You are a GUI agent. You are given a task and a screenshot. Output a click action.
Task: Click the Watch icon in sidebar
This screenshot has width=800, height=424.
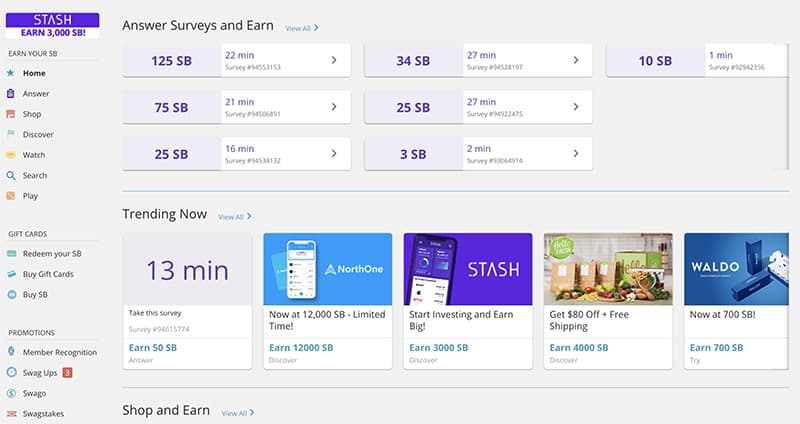pos(10,155)
